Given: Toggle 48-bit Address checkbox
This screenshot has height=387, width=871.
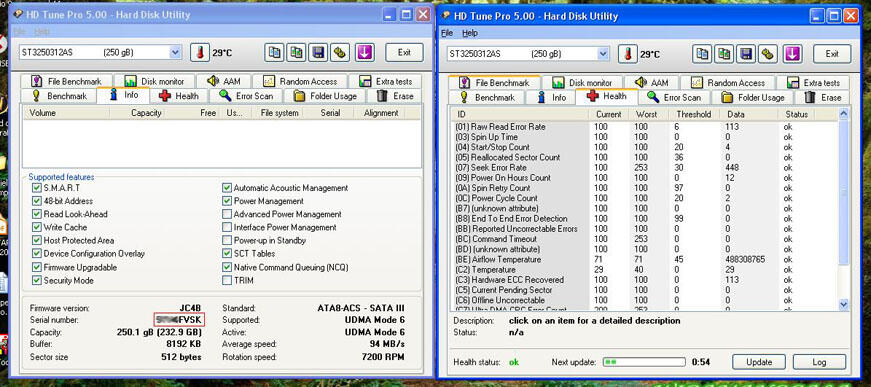Looking at the screenshot, I should pyautogui.click(x=37, y=201).
